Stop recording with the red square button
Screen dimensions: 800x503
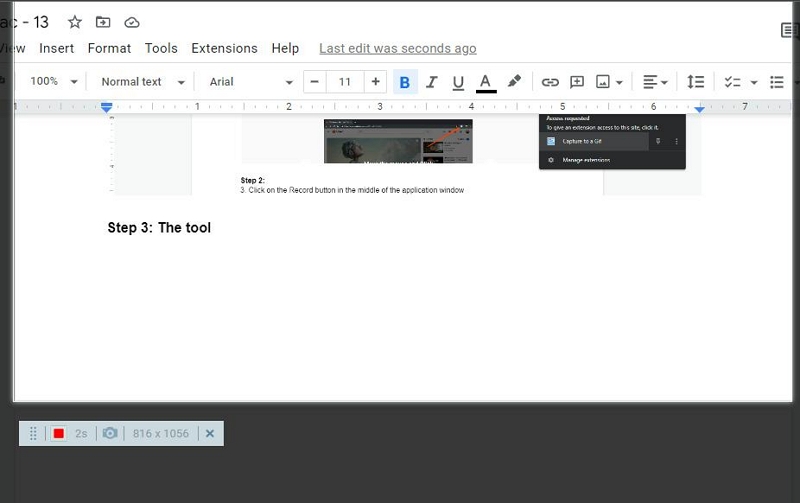(59, 433)
